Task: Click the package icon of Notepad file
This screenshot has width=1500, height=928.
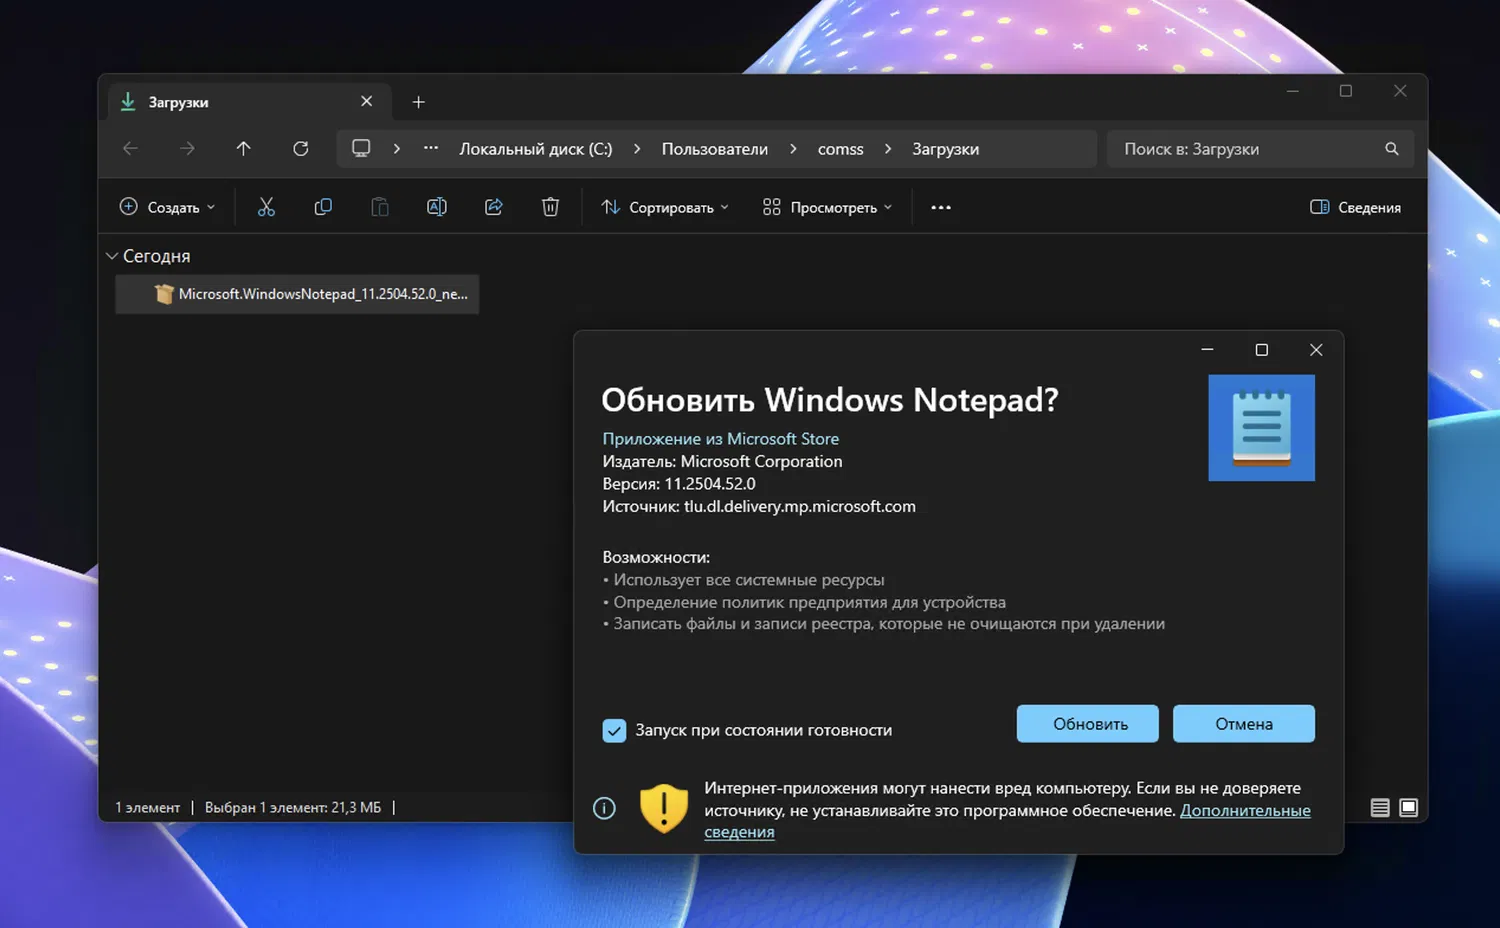Action: pyautogui.click(x=164, y=294)
